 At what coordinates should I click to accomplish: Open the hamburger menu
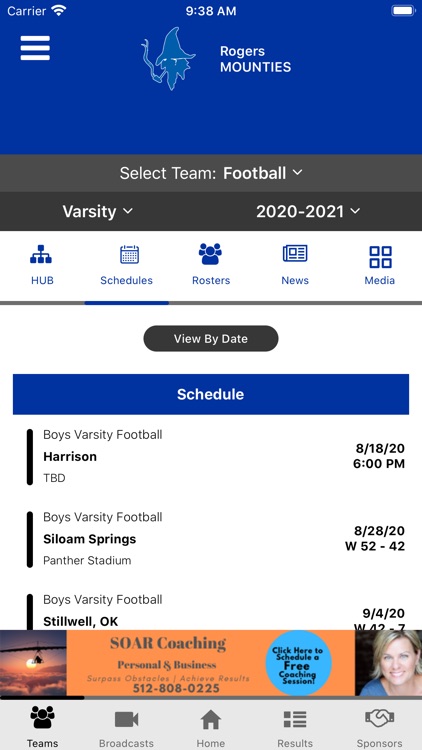tap(35, 48)
